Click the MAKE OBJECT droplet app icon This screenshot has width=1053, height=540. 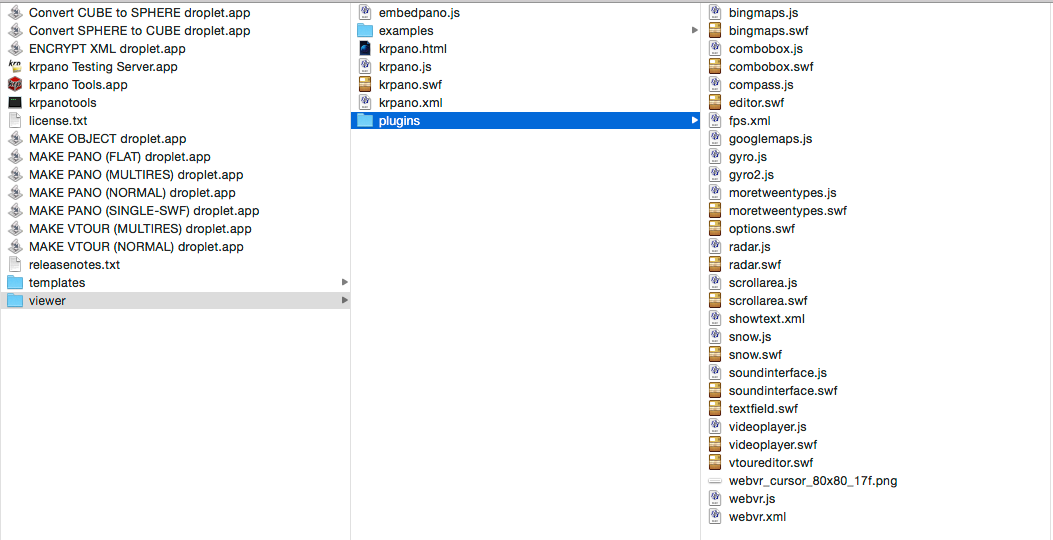click(x=15, y=138)
